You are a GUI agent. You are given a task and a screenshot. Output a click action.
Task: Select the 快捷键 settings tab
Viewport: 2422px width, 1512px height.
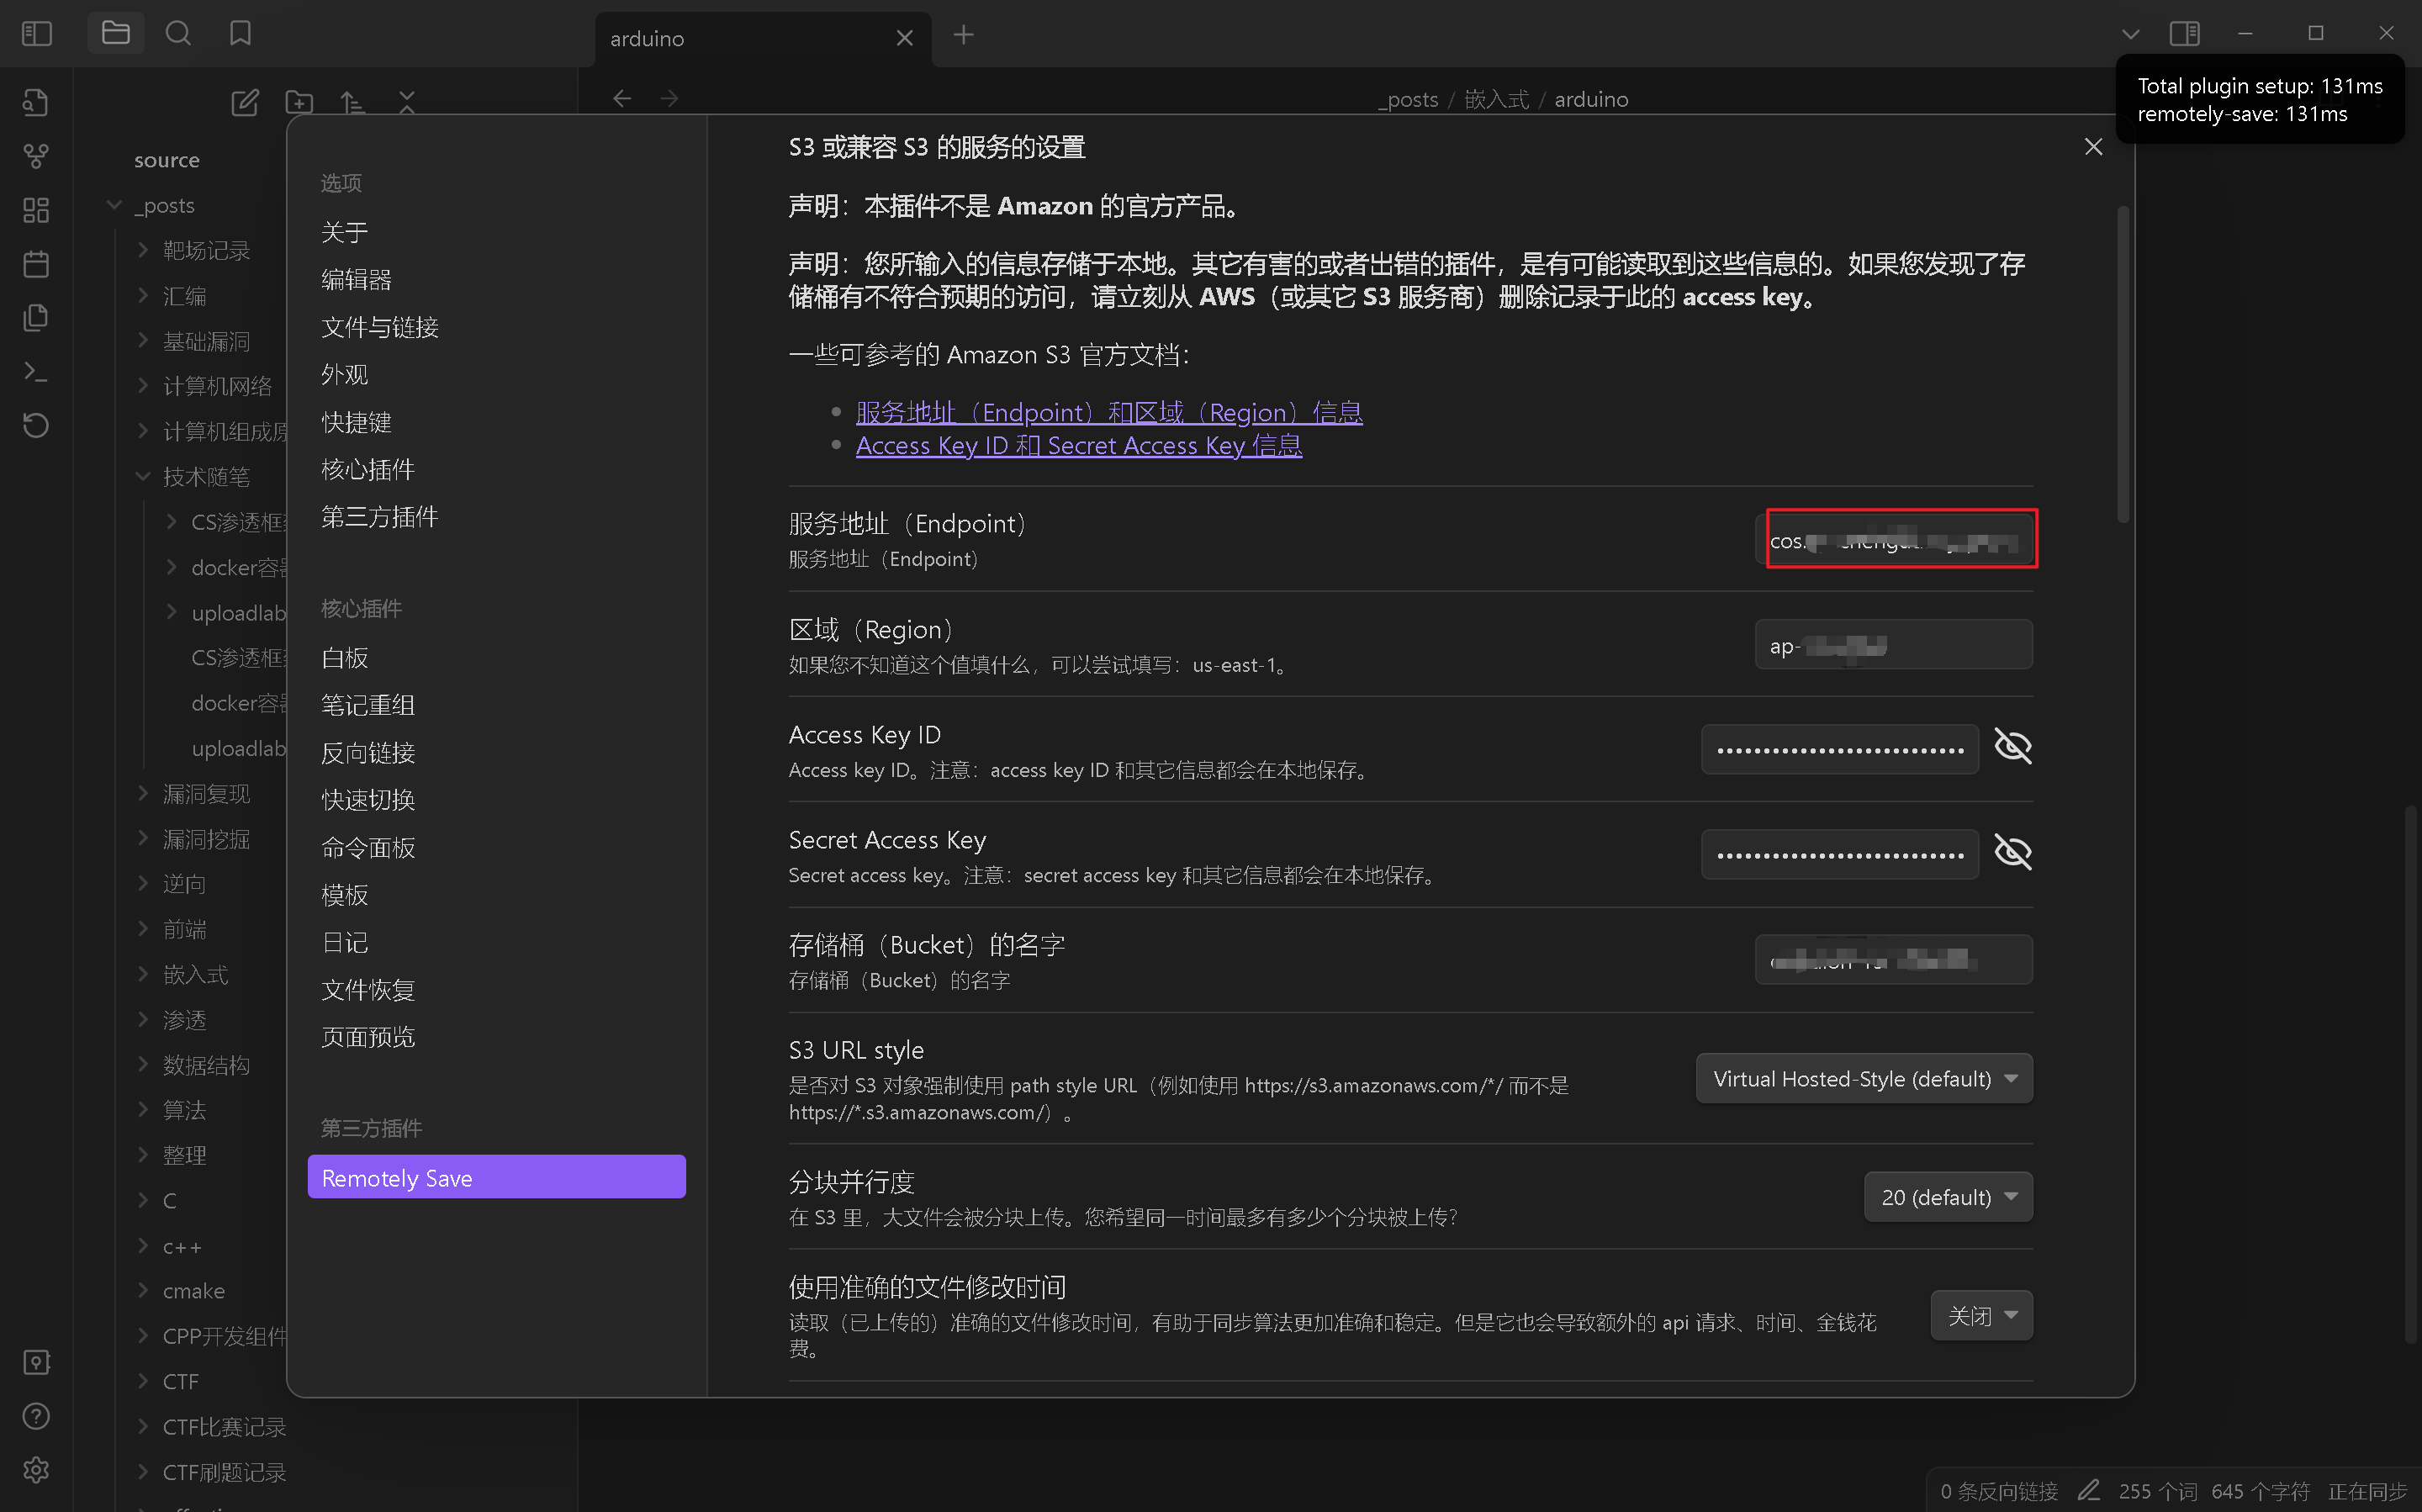click(x=356, y=422)
